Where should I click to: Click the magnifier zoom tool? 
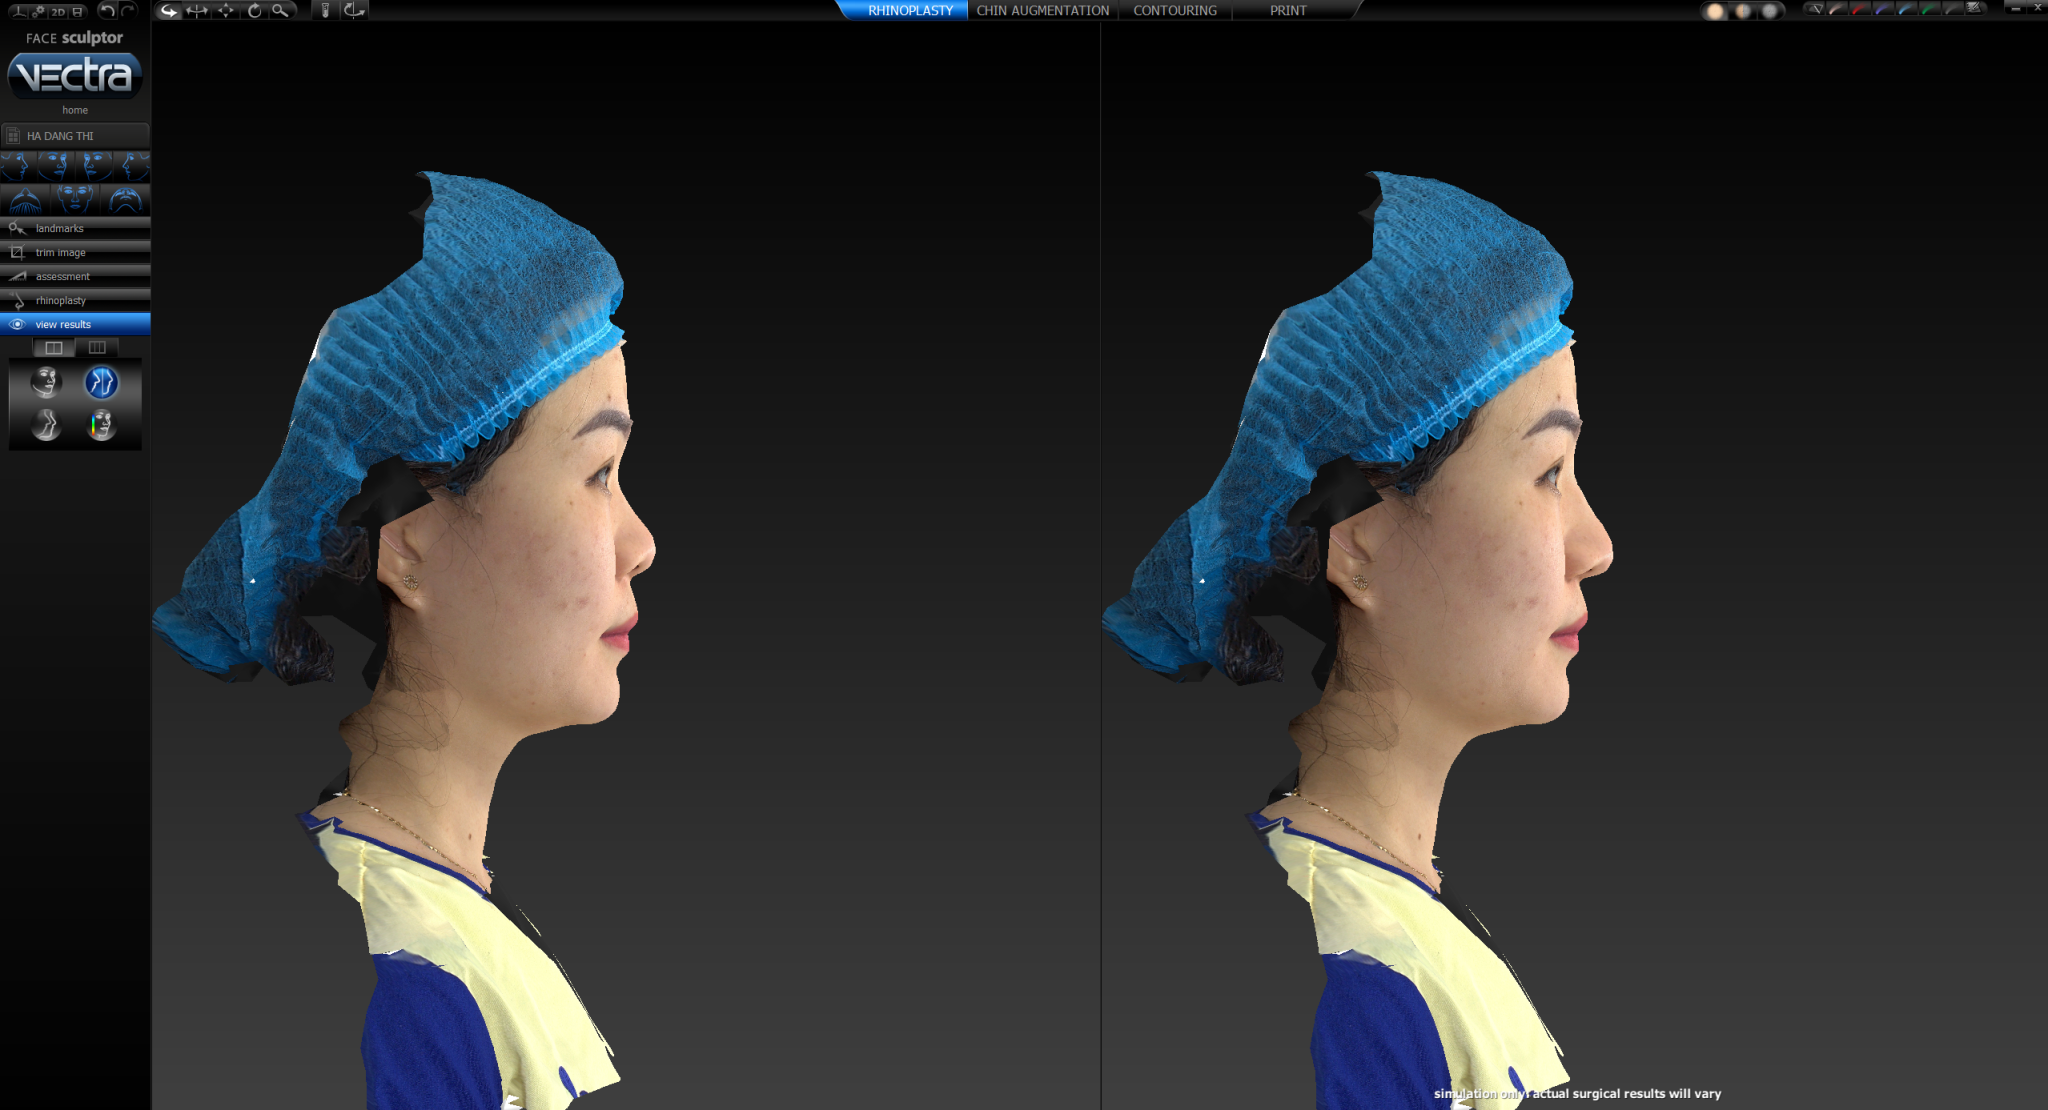pyautogui.click(x=281, y=11)
